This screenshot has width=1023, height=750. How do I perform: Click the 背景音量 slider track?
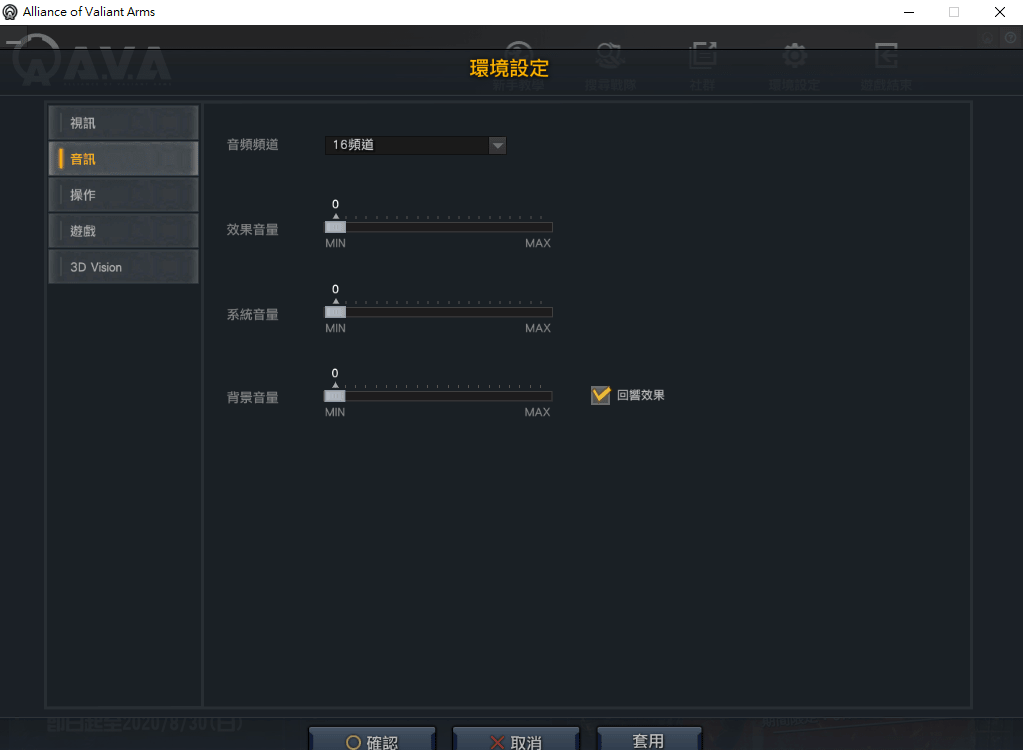click(x=438, y=396)
